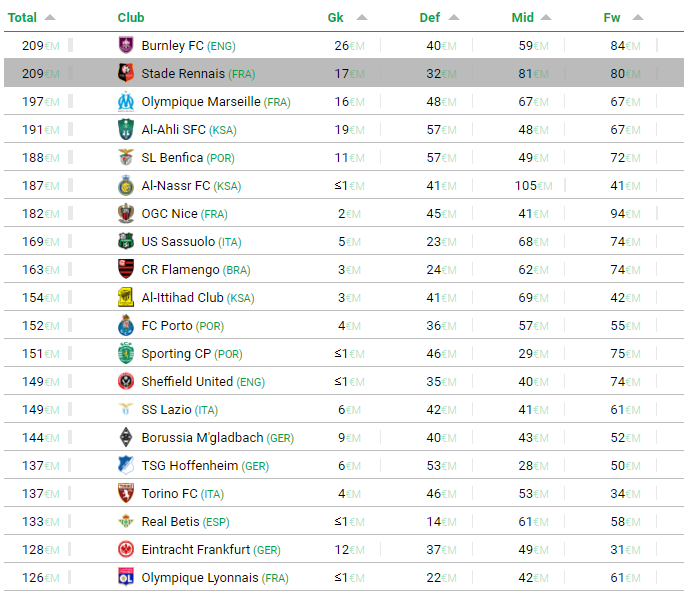Click the SL Benfica crest icon
684x591 pixels.
coord(126,157)
